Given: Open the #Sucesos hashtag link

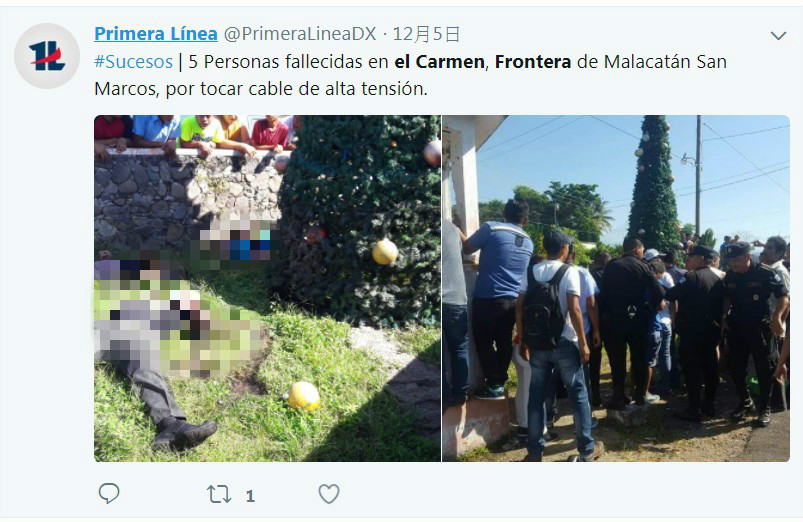Looking at the screenshot, I should click(x=133, y=61).
